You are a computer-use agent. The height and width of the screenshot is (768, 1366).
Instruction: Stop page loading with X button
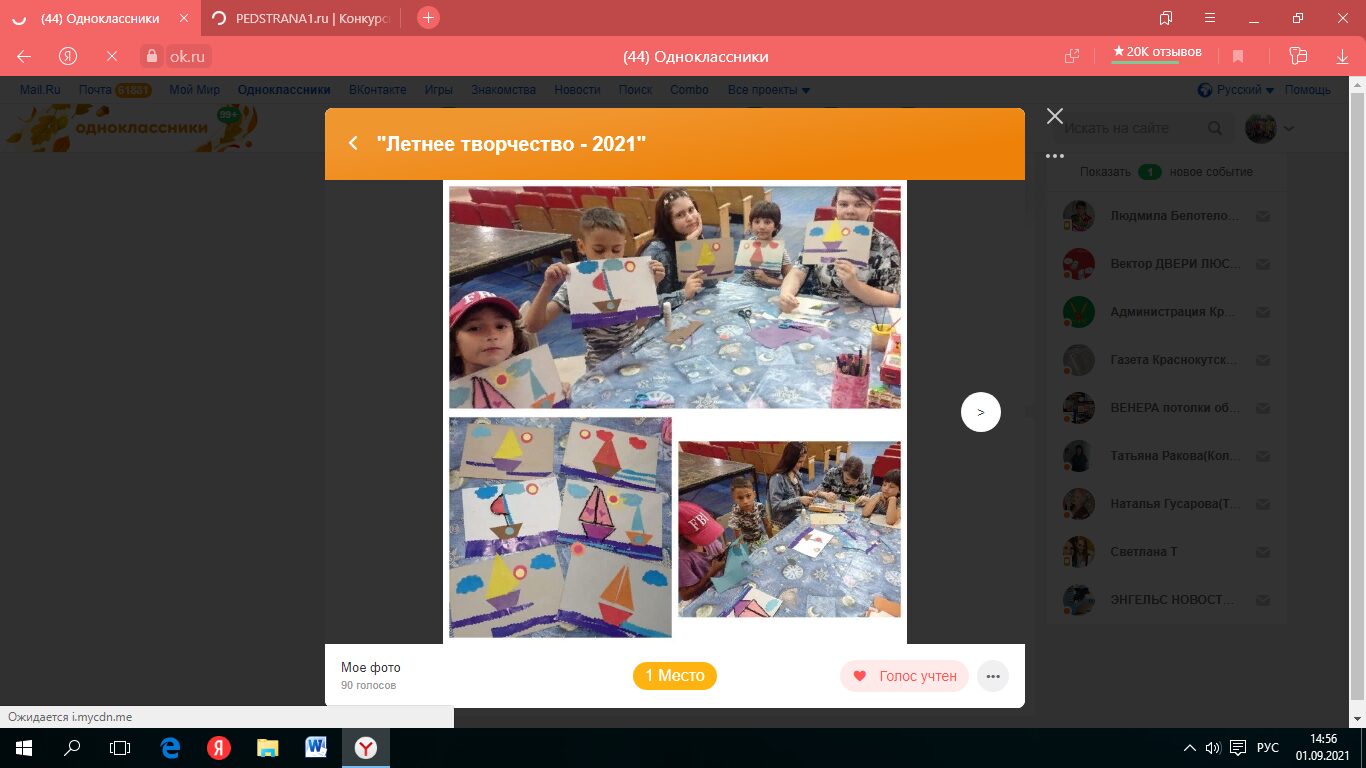[x=111, y=56]
